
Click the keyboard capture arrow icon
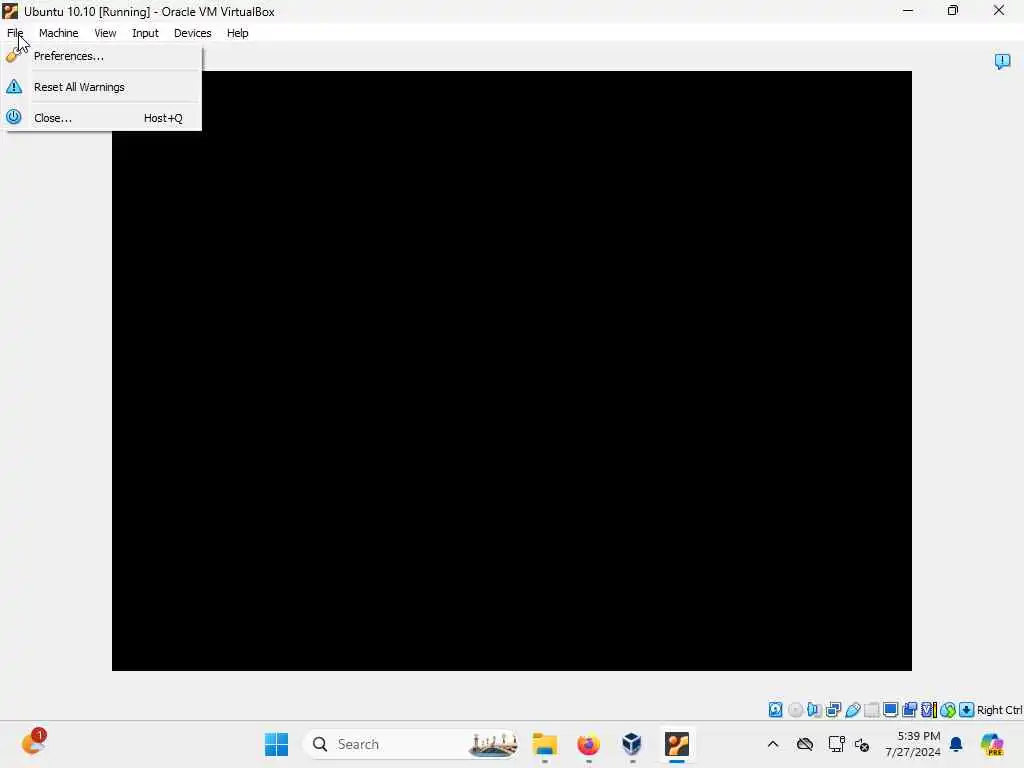(x=967, y=710)
